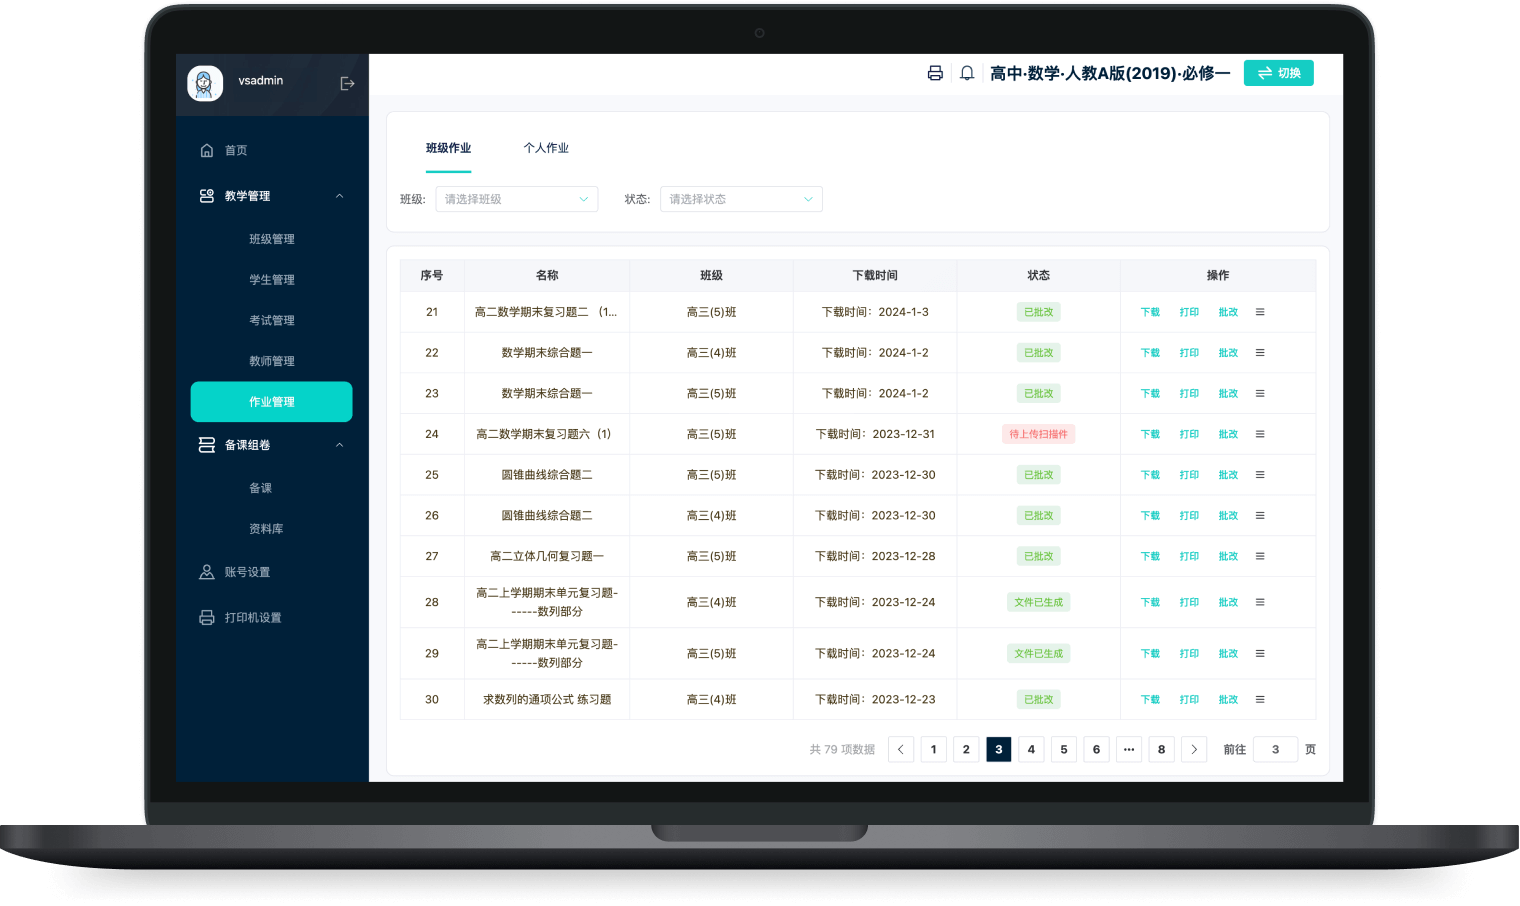Image resolution: width=1520 pixels, height=906 pixels.
Task: Click 打印 link in row 28
Action: coord(1189,602)
